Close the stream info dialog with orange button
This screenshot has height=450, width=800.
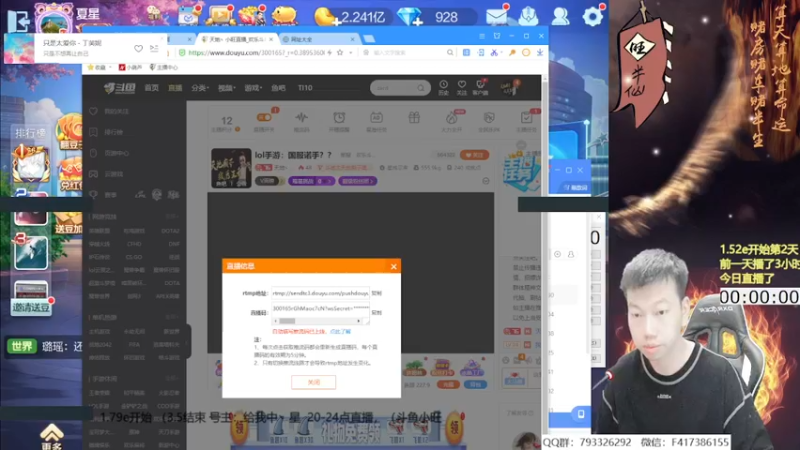click(x=313, y=382)
